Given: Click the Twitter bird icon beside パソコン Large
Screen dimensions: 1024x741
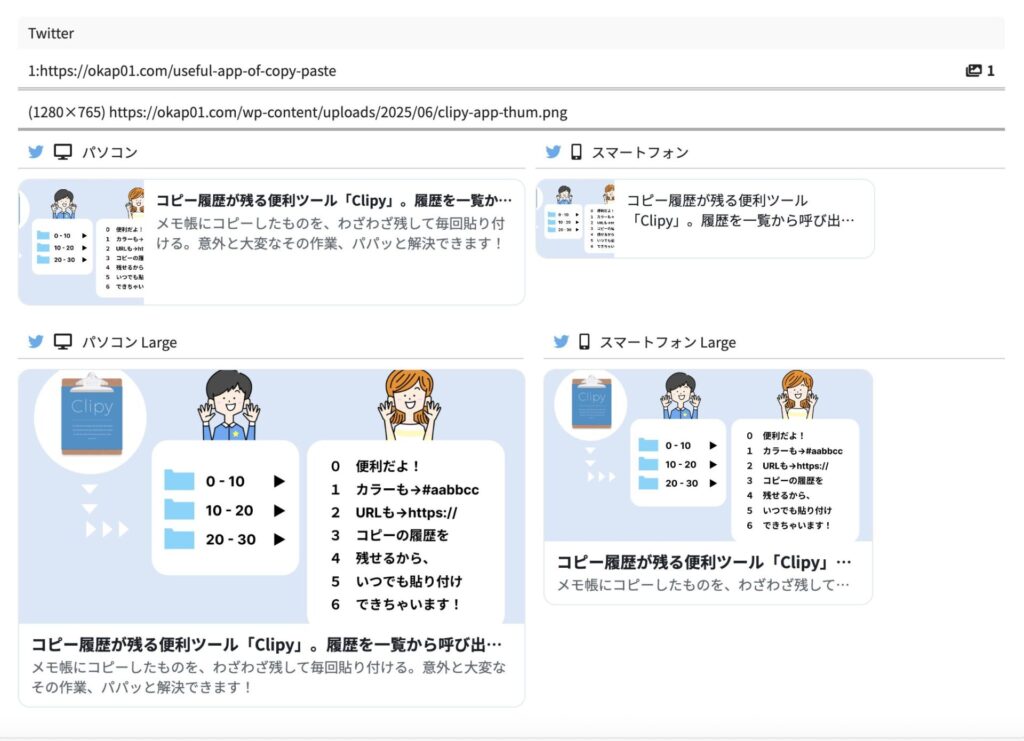Looking at the screenshot, I should [36, 341].
